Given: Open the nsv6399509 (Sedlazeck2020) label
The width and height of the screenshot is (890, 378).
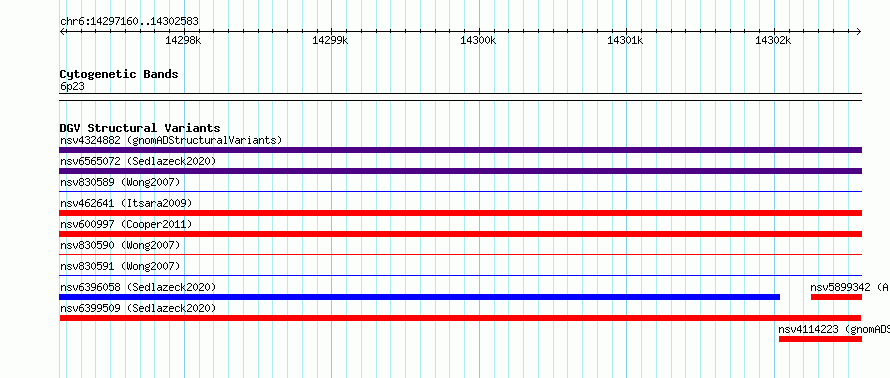Looking at the screenshot, I should tap(138, 308).
